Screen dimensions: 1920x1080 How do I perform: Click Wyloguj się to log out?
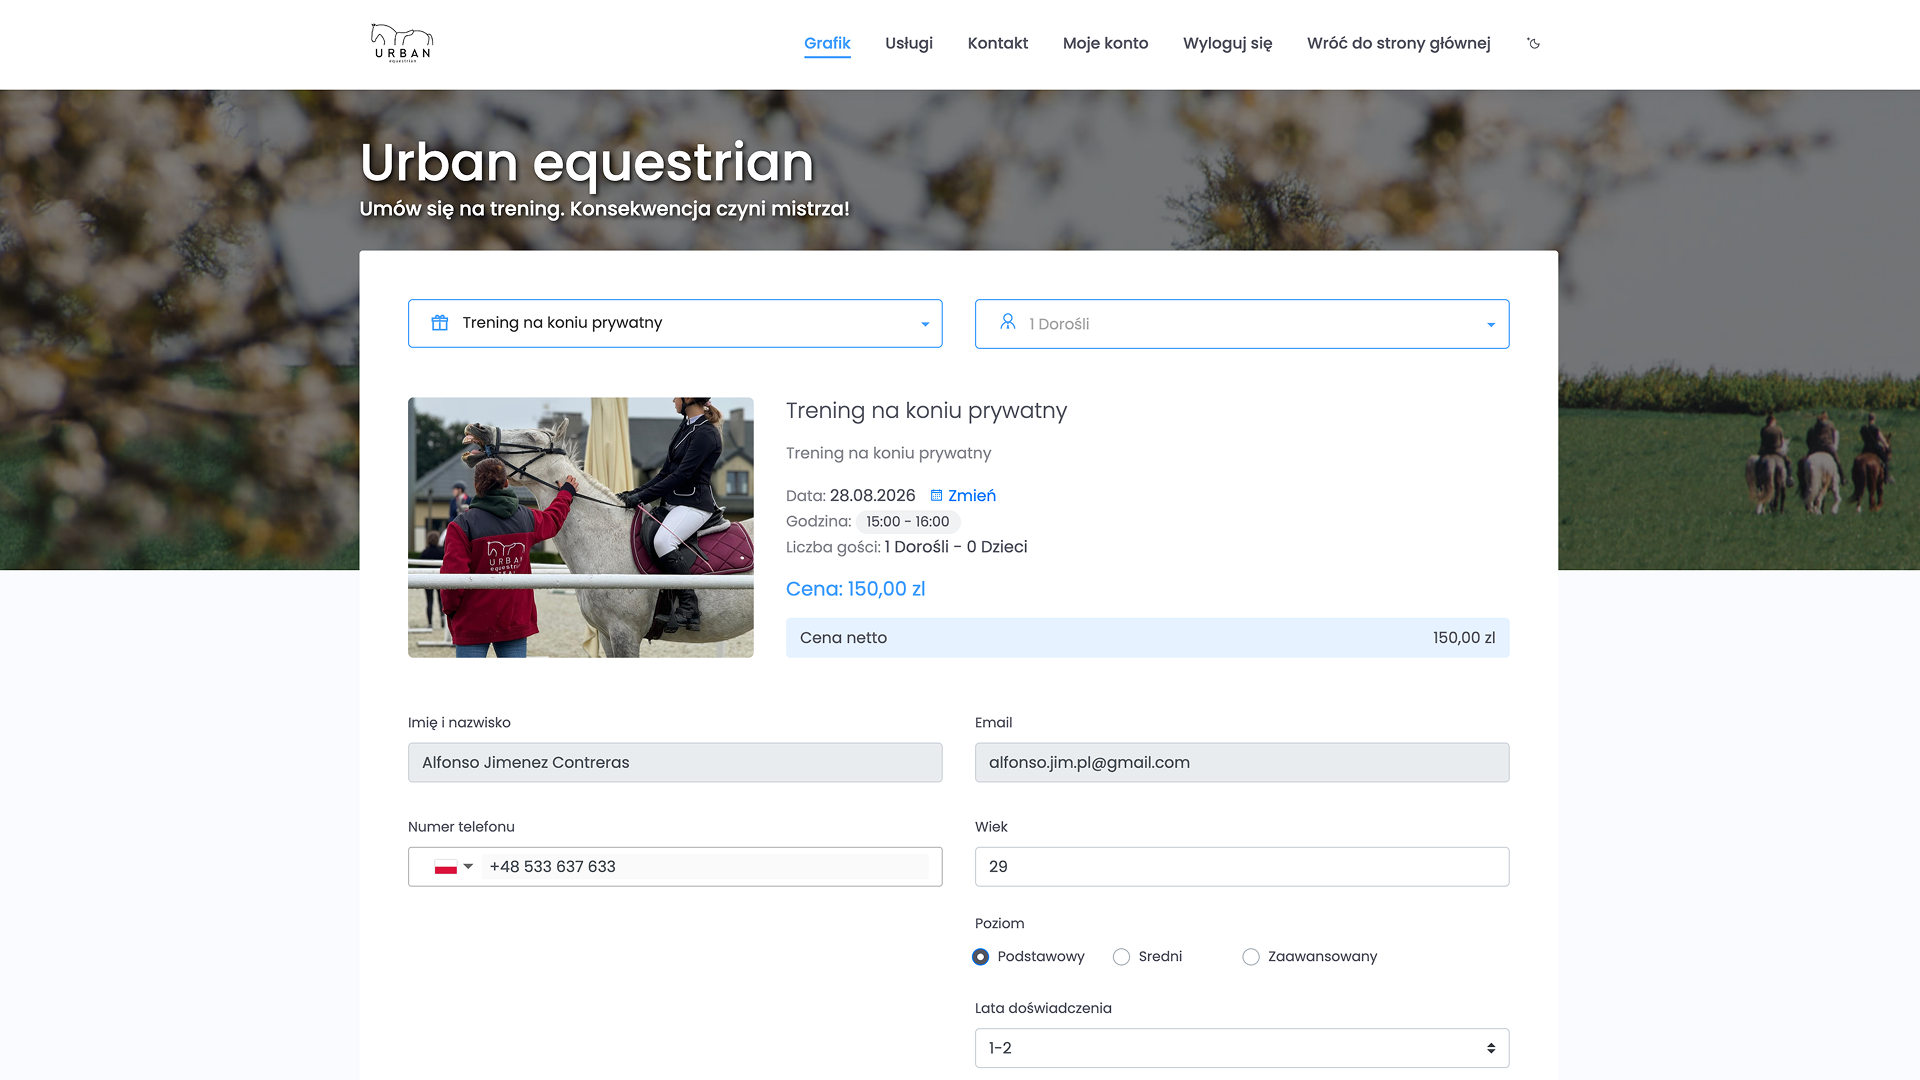(1228, 43)
